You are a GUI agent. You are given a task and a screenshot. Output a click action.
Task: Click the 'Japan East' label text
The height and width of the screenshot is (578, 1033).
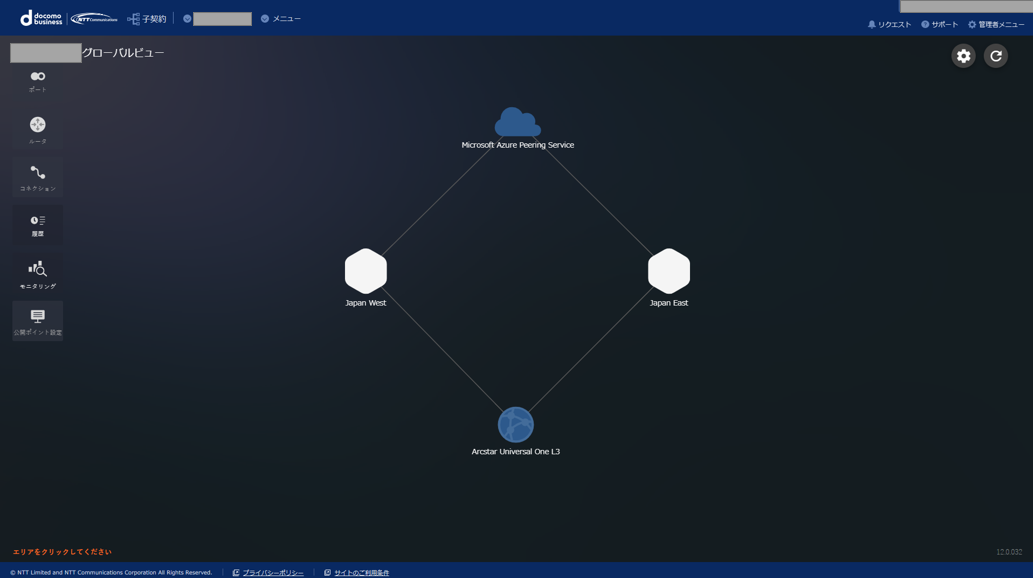coord(669,303)
